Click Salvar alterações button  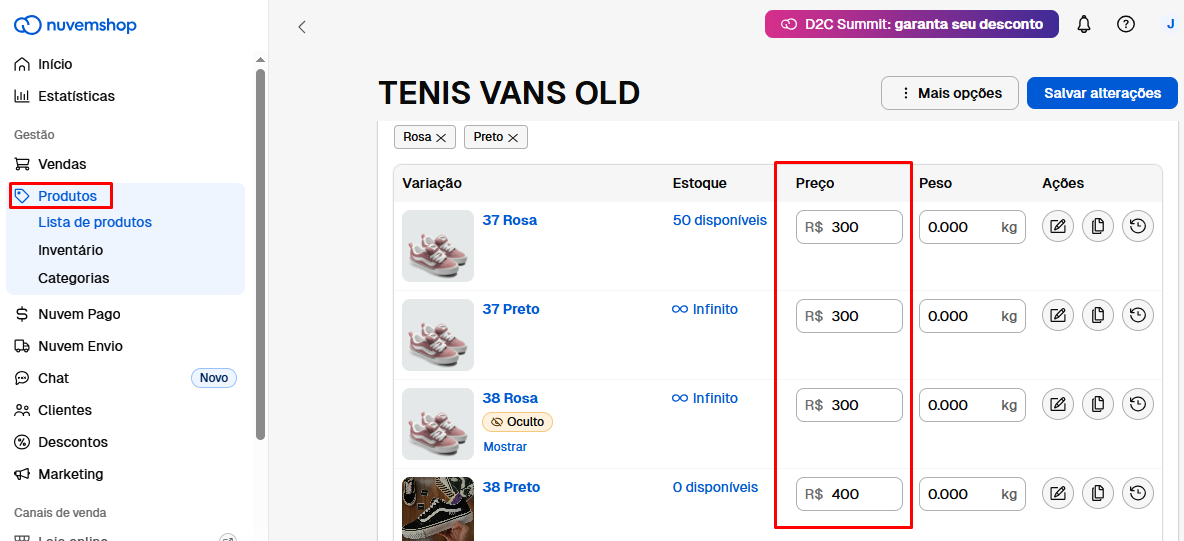pyautogui.click(x=1102, y=93)
